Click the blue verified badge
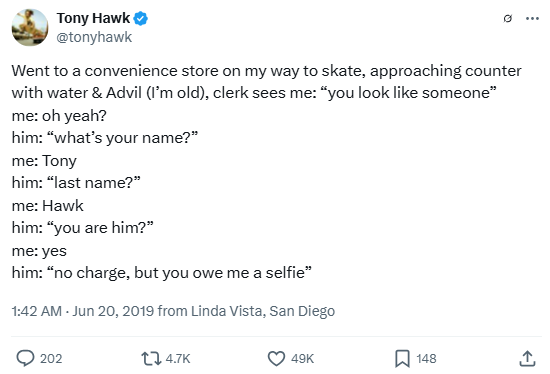Screen dimensions: 550x374 [x=141, y=18]
